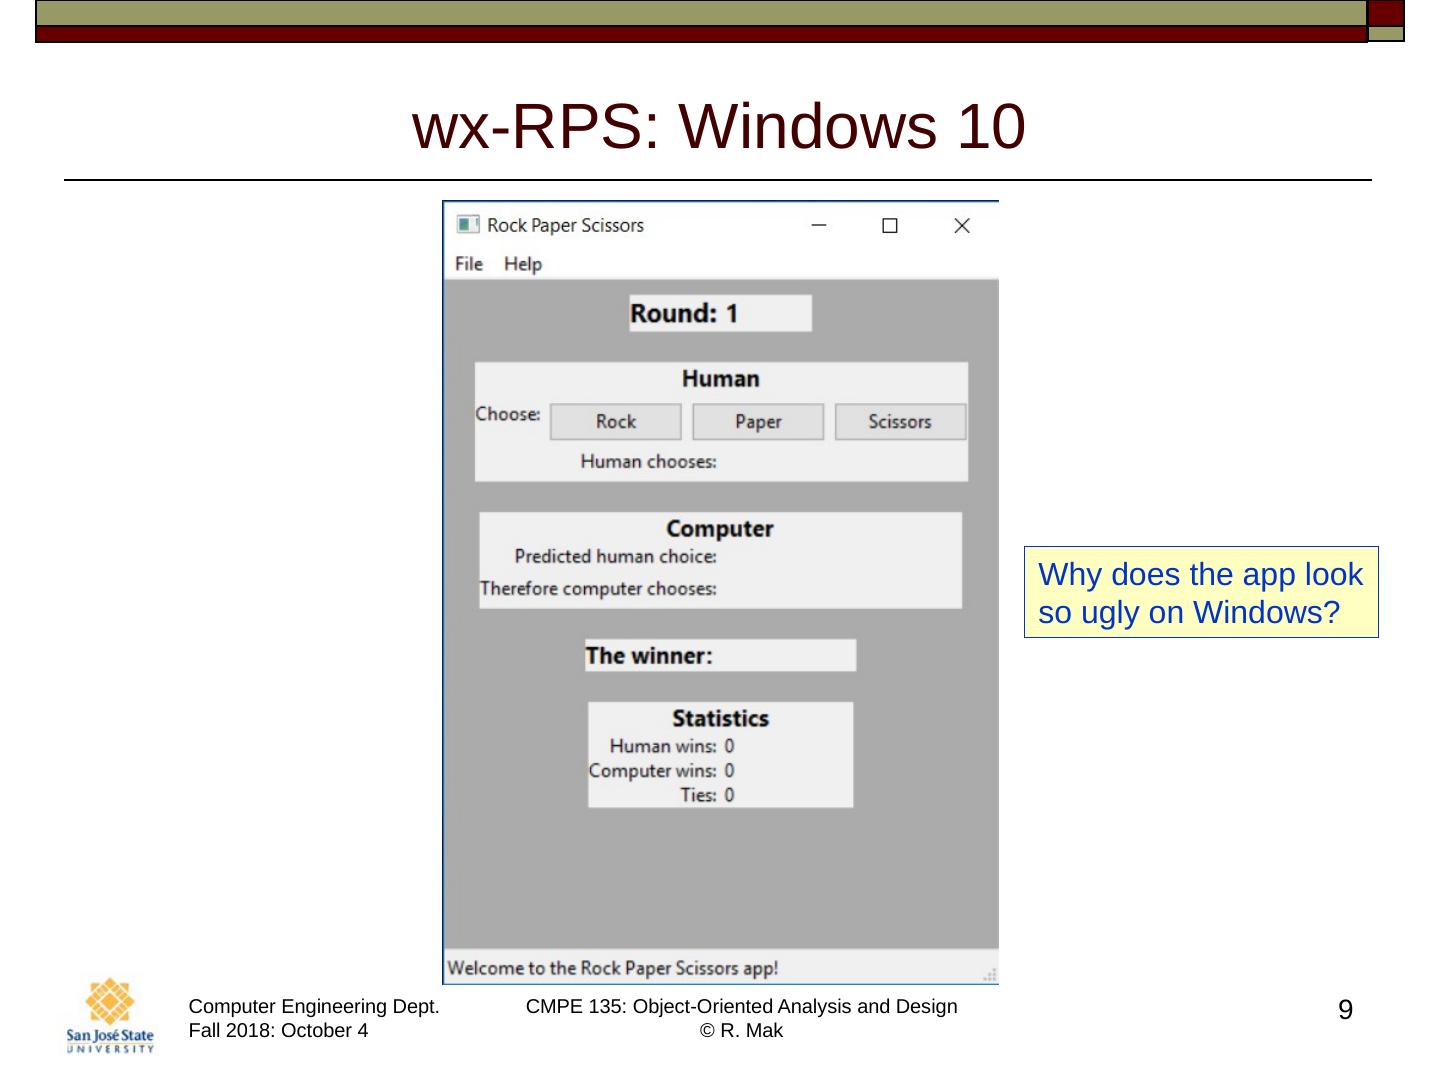Click the "Why does the app look so ugly" callout
This screenshot has height=1080, width=1440.
click(1200, 592)
